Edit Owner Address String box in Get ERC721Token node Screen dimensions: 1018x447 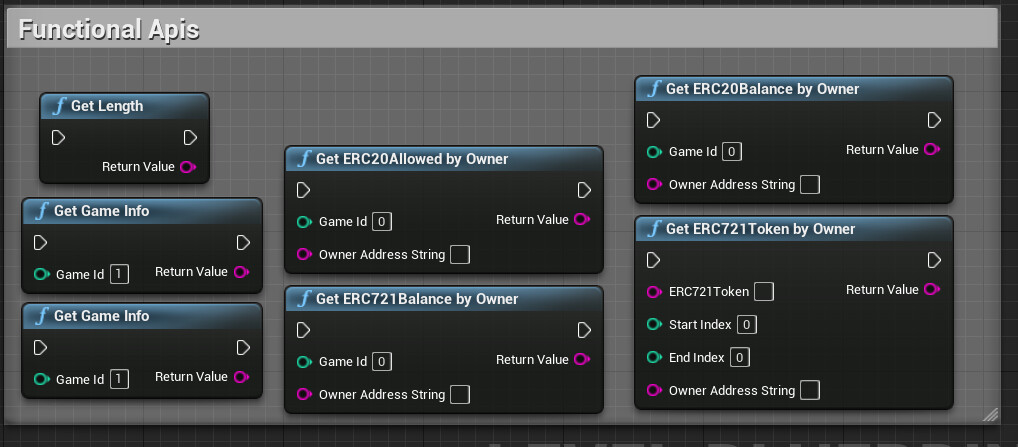810,390
